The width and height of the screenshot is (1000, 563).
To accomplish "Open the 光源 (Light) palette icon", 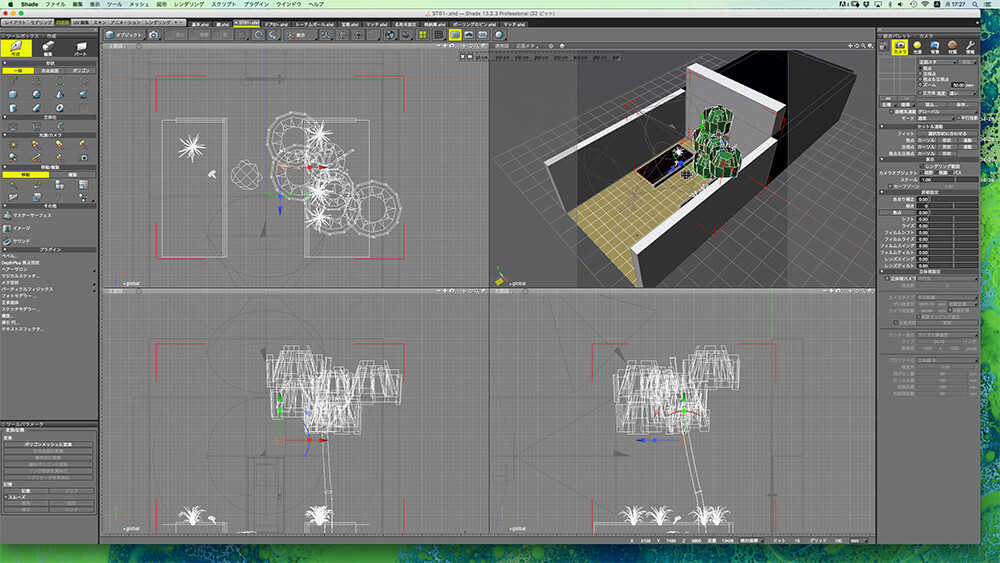I will (x=917, y=46).
